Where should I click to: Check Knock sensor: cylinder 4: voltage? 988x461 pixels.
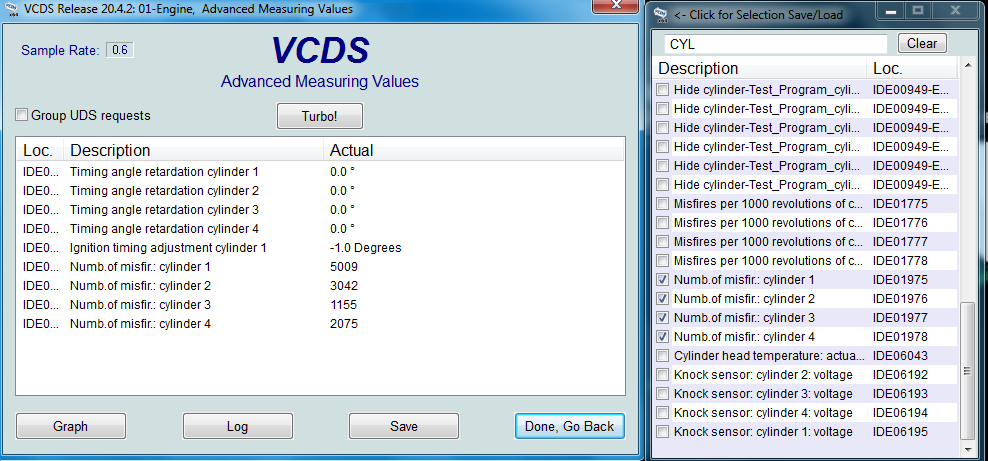point(663,413)
